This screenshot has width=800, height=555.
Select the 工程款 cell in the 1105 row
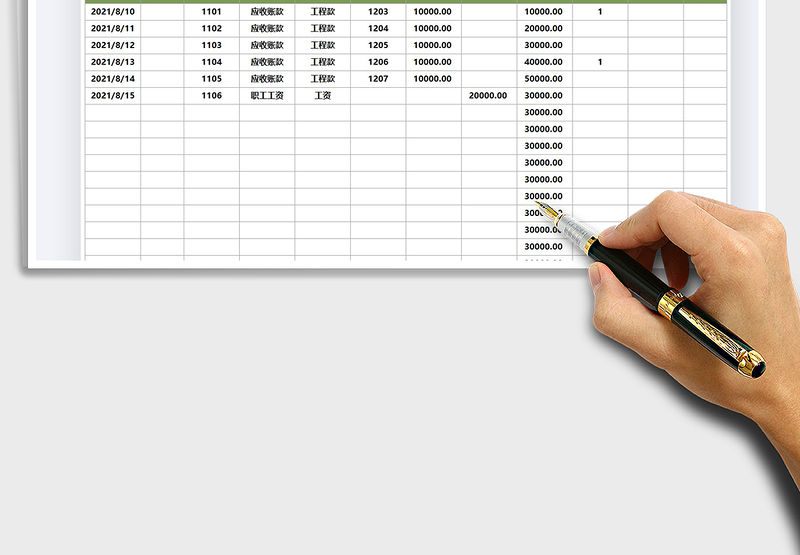322,79
